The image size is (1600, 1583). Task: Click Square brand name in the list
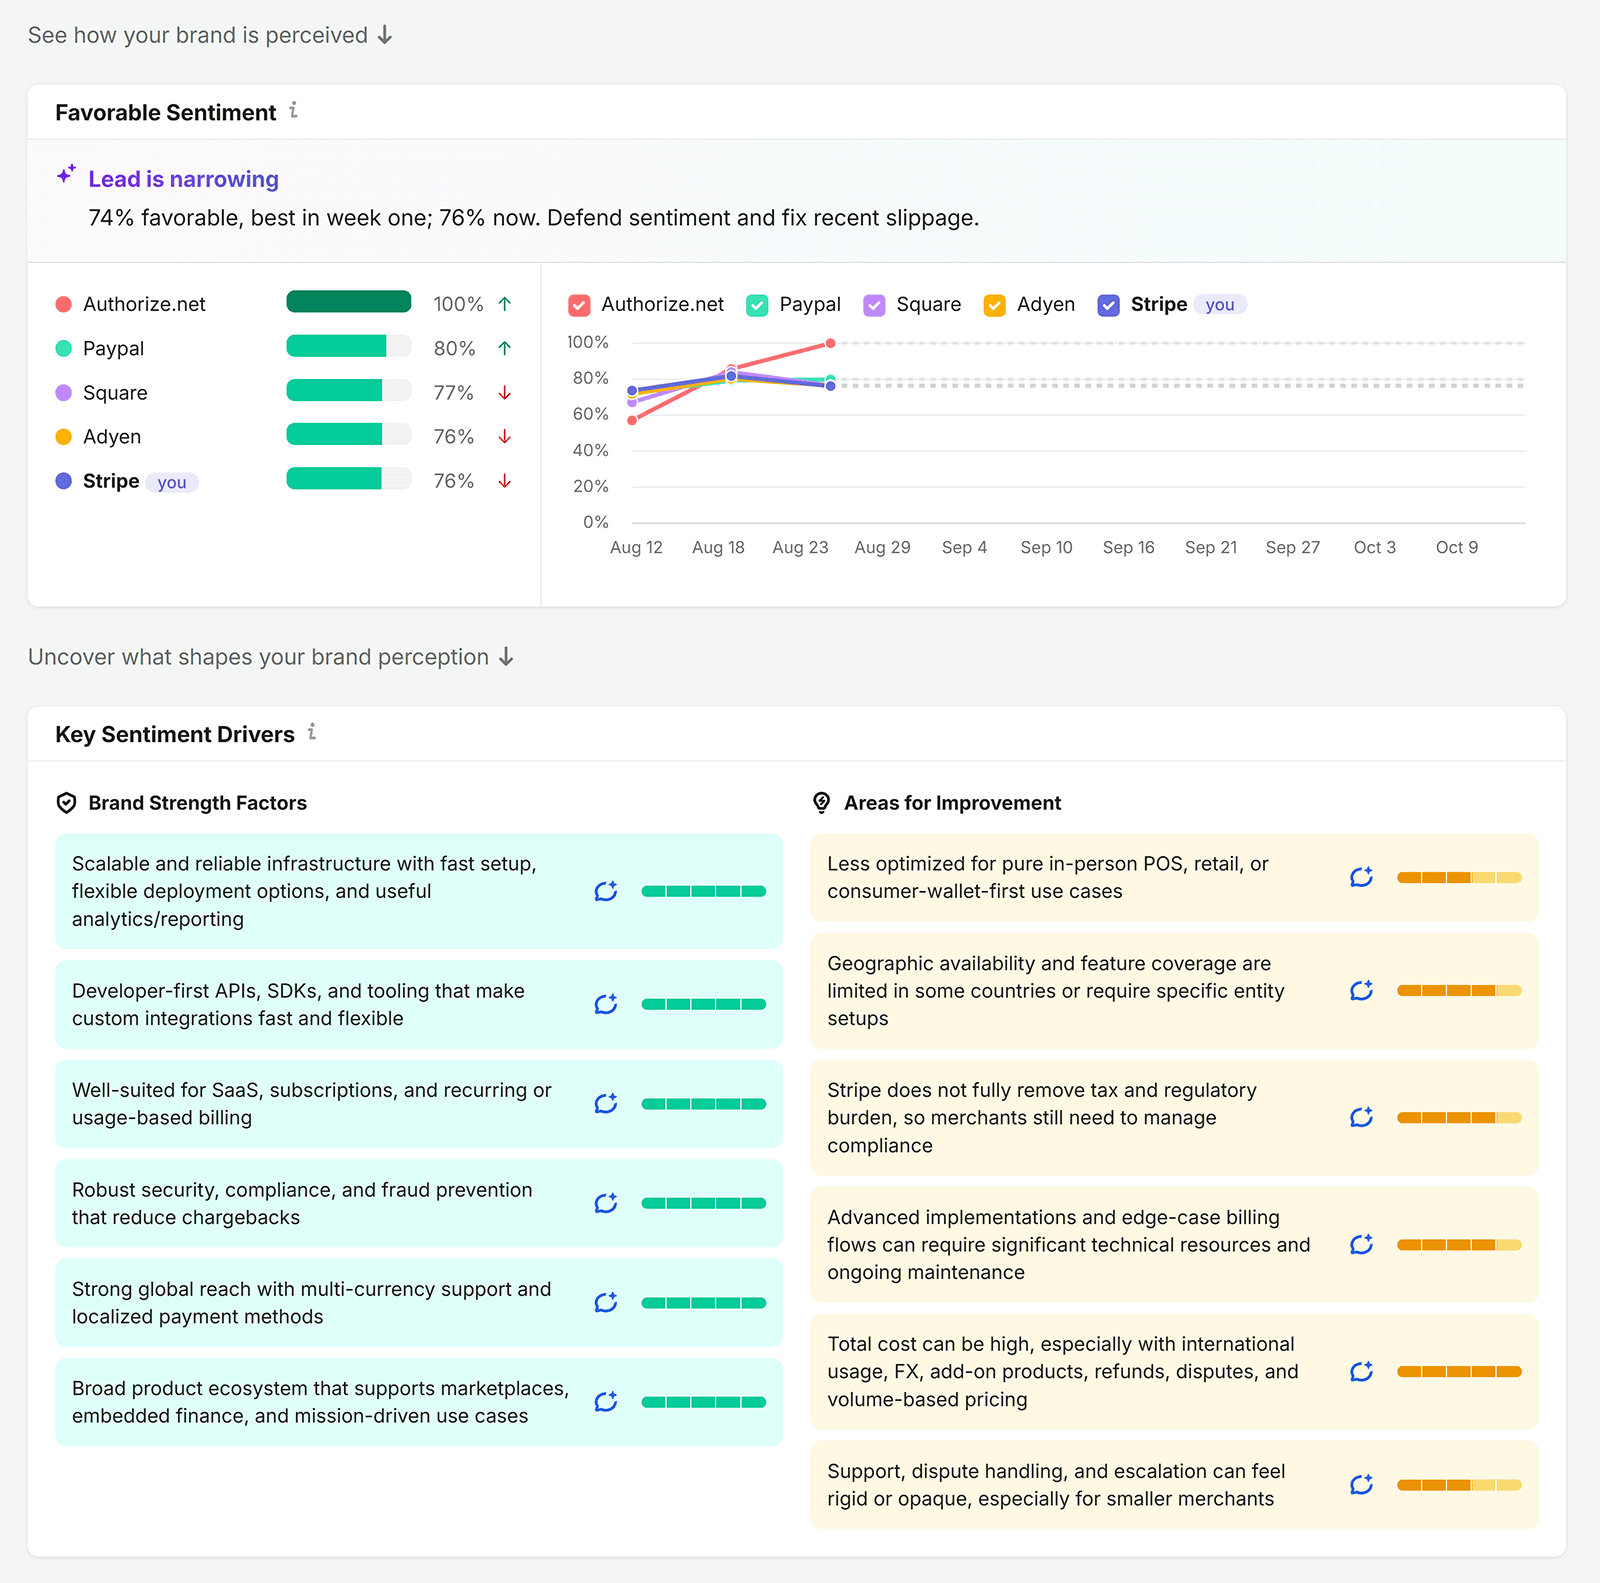tap(115, 393)
